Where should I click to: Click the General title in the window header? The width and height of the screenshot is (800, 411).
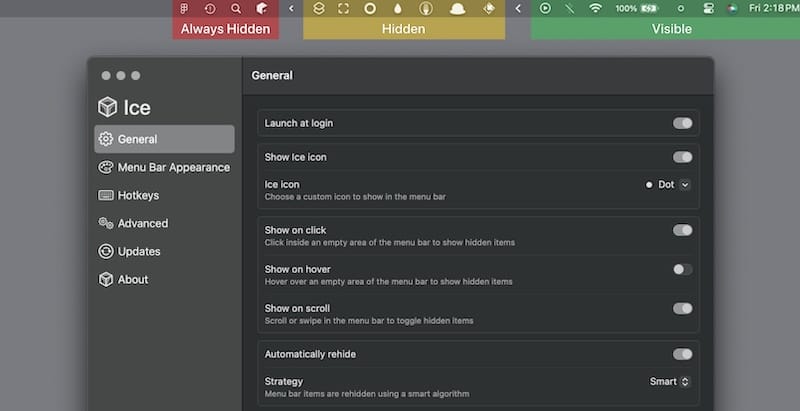pyautogui.click(x=272, y=75)
